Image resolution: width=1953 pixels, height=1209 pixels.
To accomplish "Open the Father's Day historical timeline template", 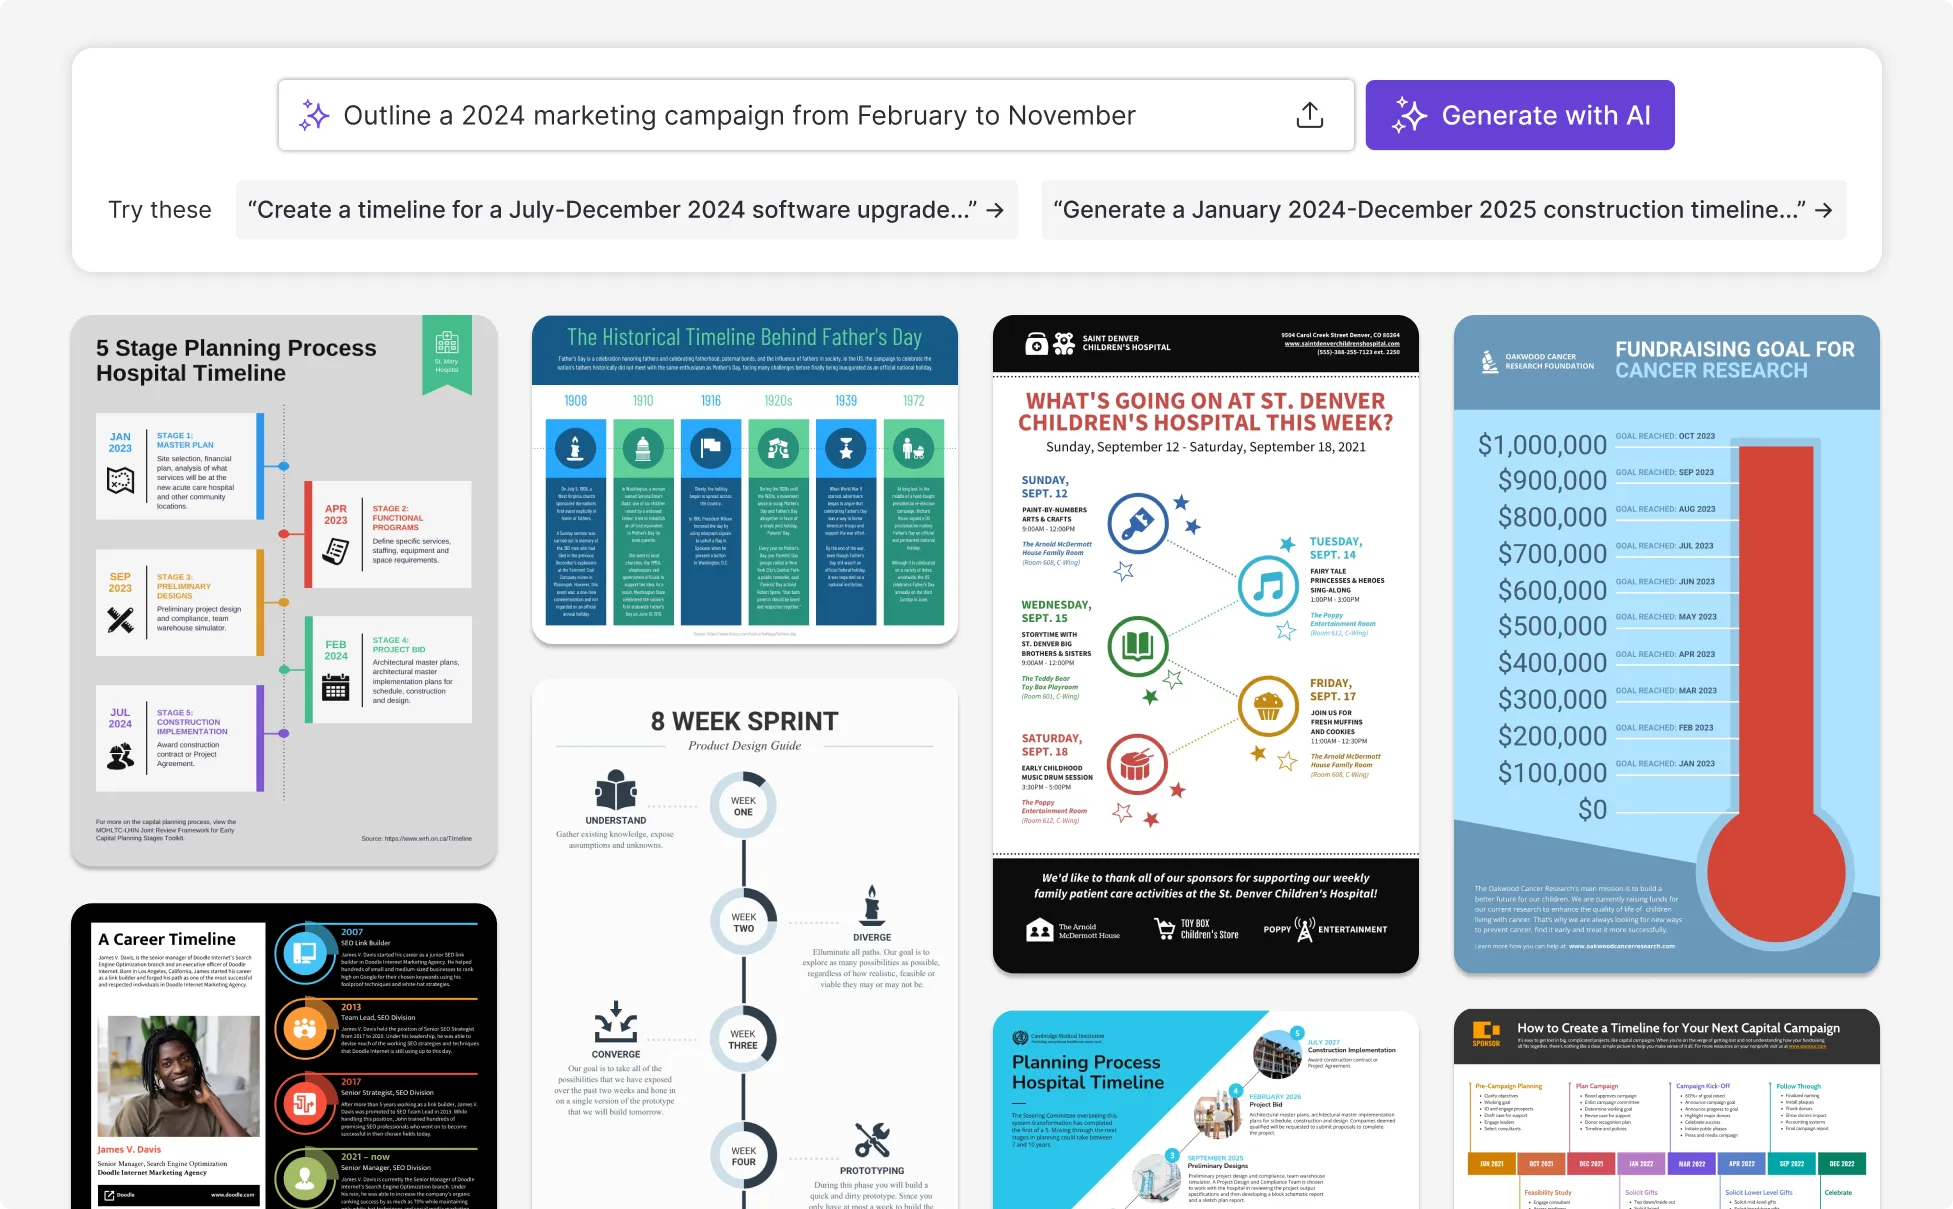I will tap(745, 480).
